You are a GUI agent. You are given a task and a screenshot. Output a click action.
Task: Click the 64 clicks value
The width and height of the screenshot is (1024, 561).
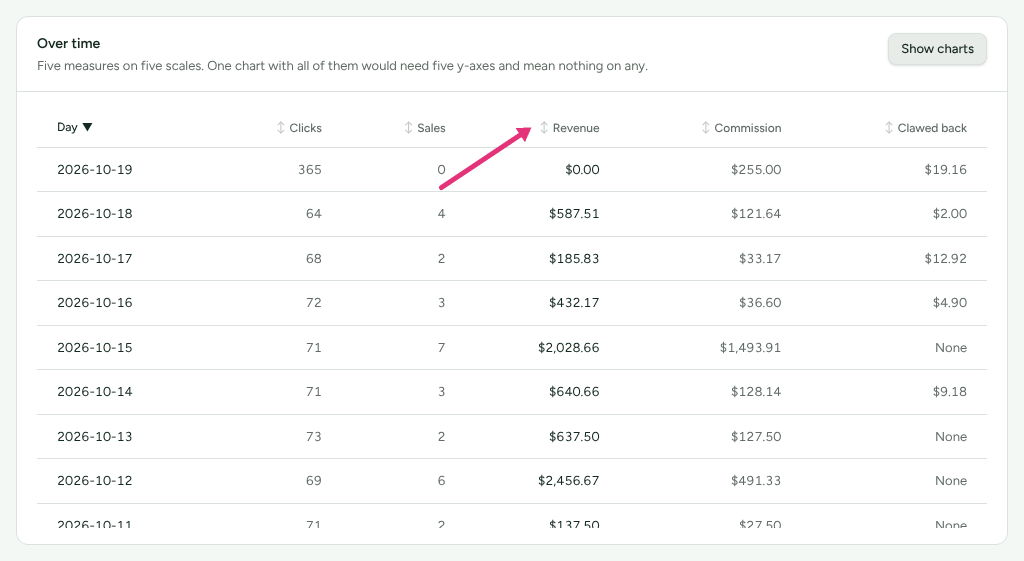(313, 214)
